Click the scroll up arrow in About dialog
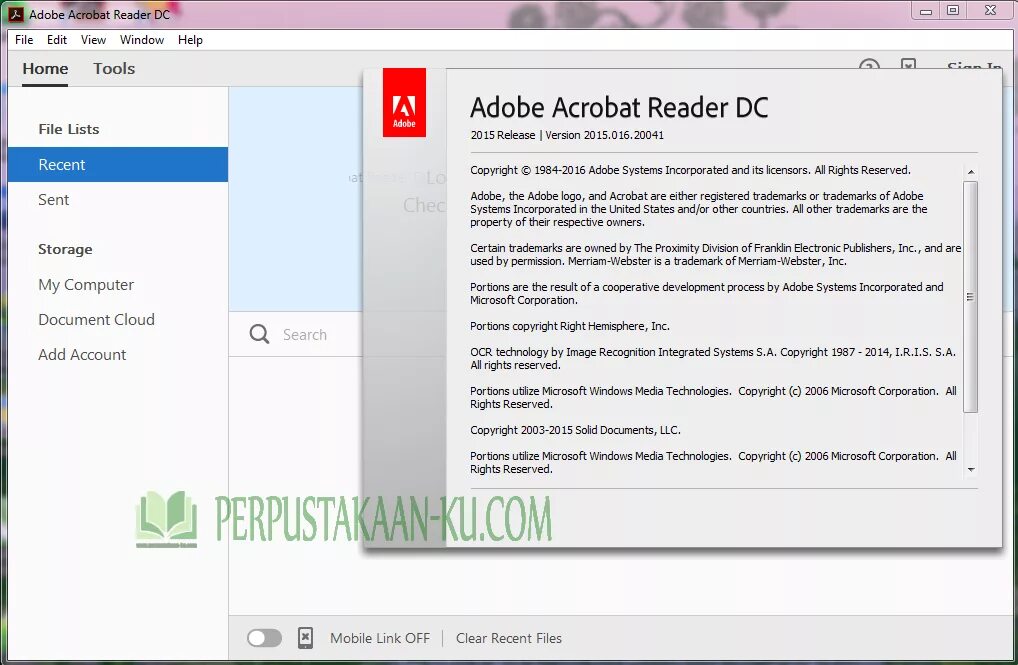This screenshot has height=665, width=1018. click(x=971, y=172)
